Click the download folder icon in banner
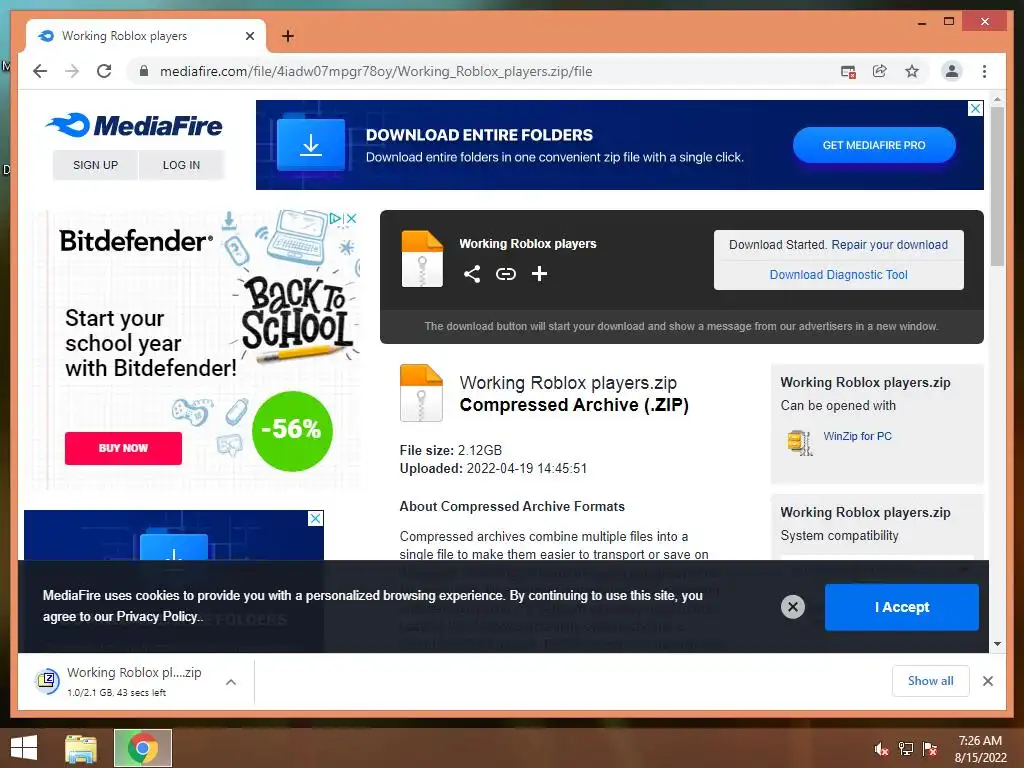Image resolution: width=1024 pixels, height=768 pixels. [x=311, y=144]
